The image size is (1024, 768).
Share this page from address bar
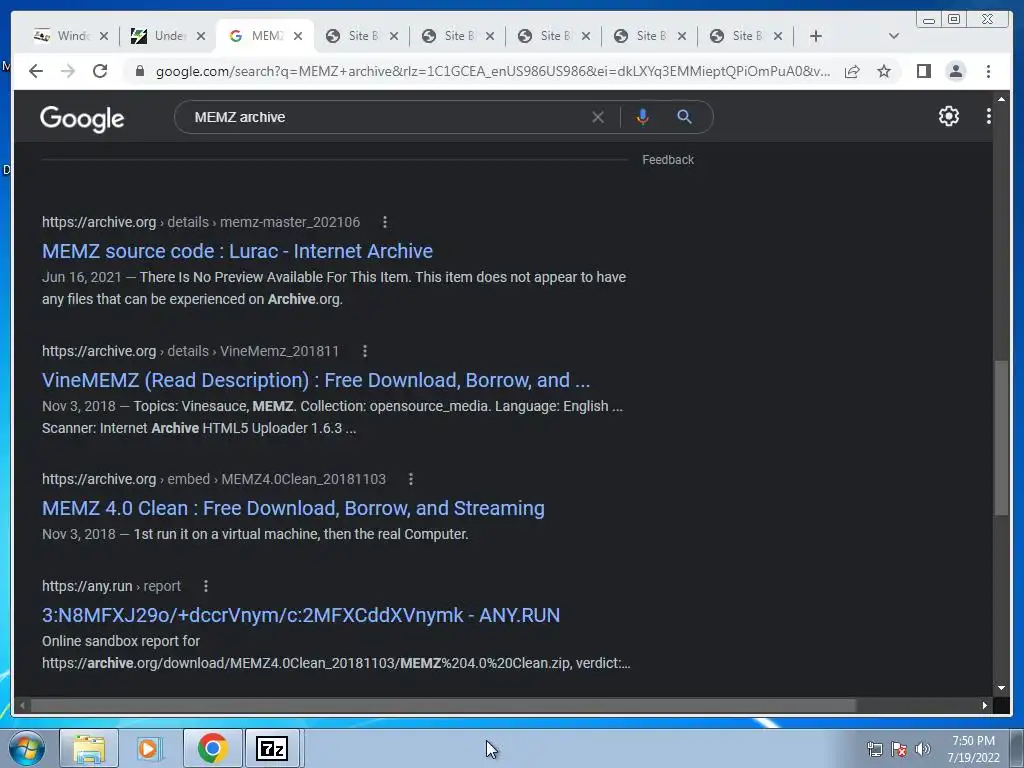(x=852, y=71)
